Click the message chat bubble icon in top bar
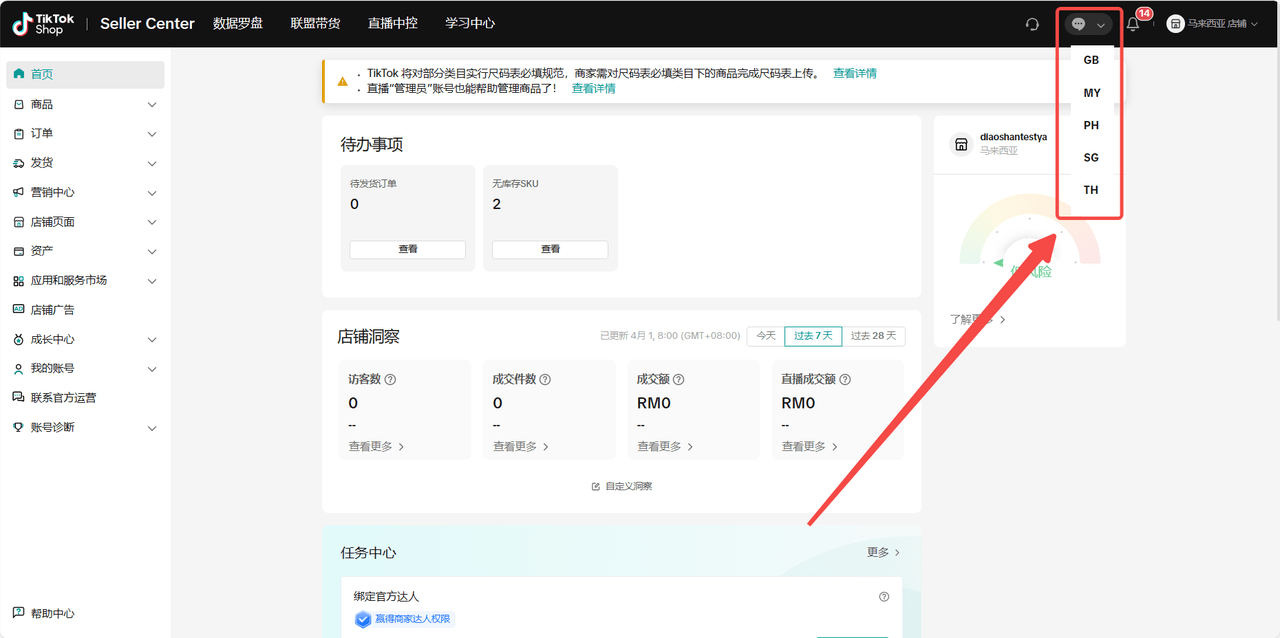The width and height of the screenshot is (1280, 638). click(x=1080, y=23)
